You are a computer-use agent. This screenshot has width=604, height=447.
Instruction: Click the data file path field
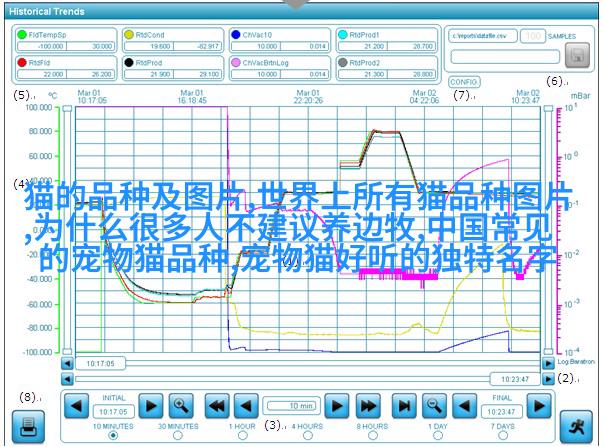click(x=482, y=36)
